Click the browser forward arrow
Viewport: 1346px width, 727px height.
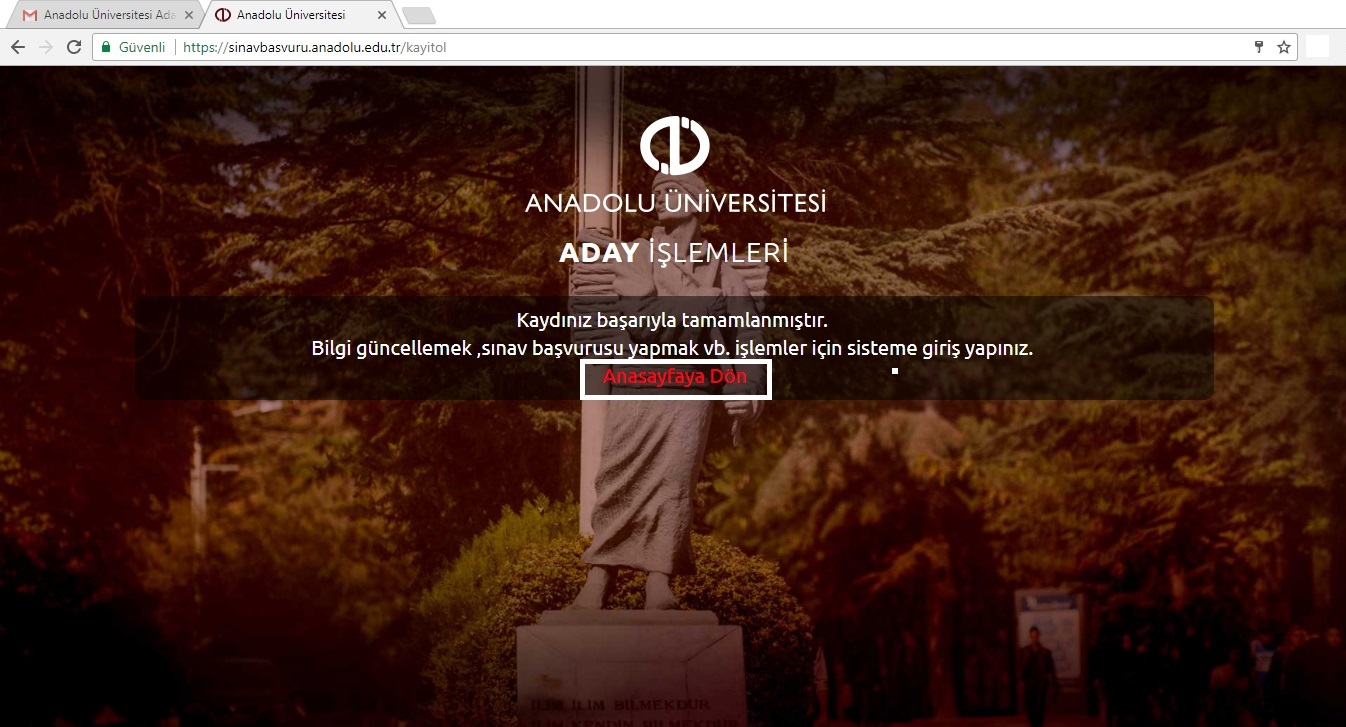(45, 47)
